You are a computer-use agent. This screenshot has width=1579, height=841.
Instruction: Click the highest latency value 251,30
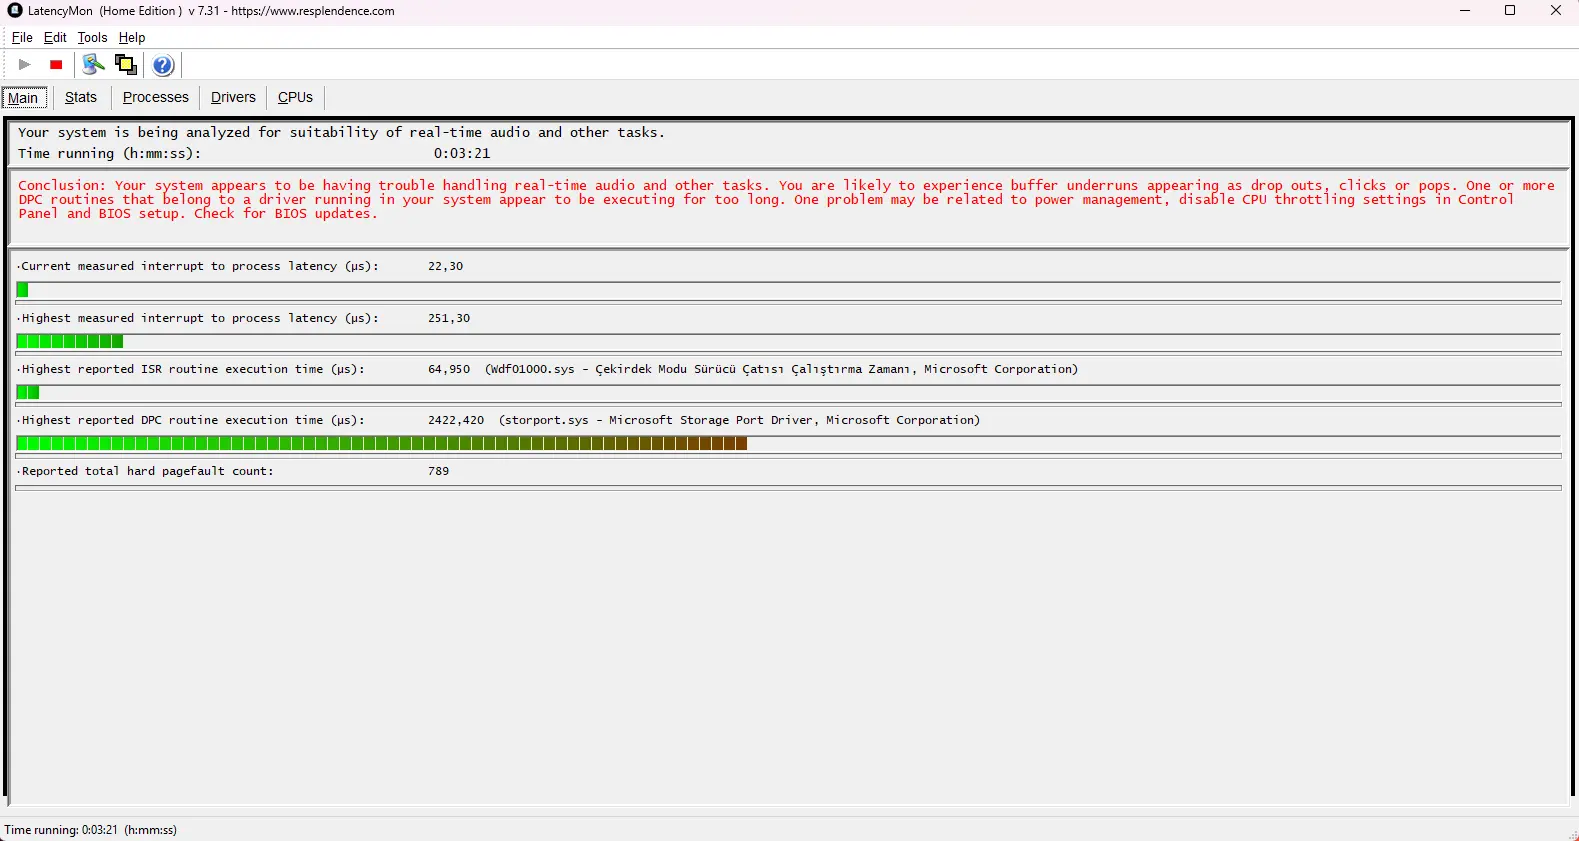449,318
